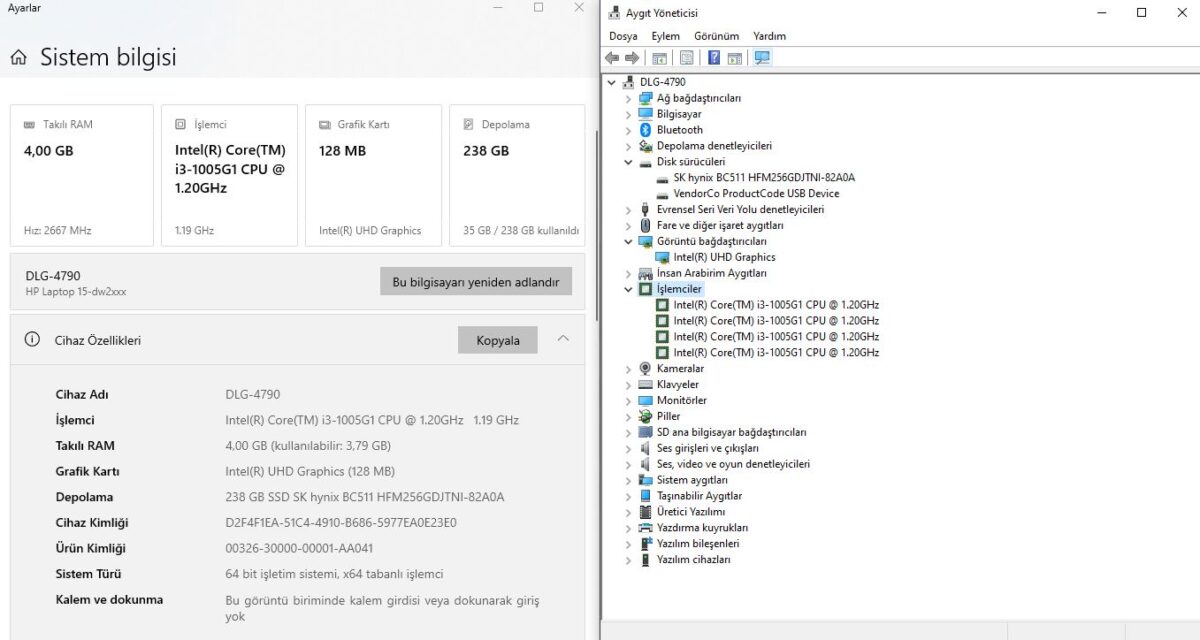Maximize the Aygıt Yöneticisi window
Screen dimensions: 1200x640
click(x=1141, y=13)
